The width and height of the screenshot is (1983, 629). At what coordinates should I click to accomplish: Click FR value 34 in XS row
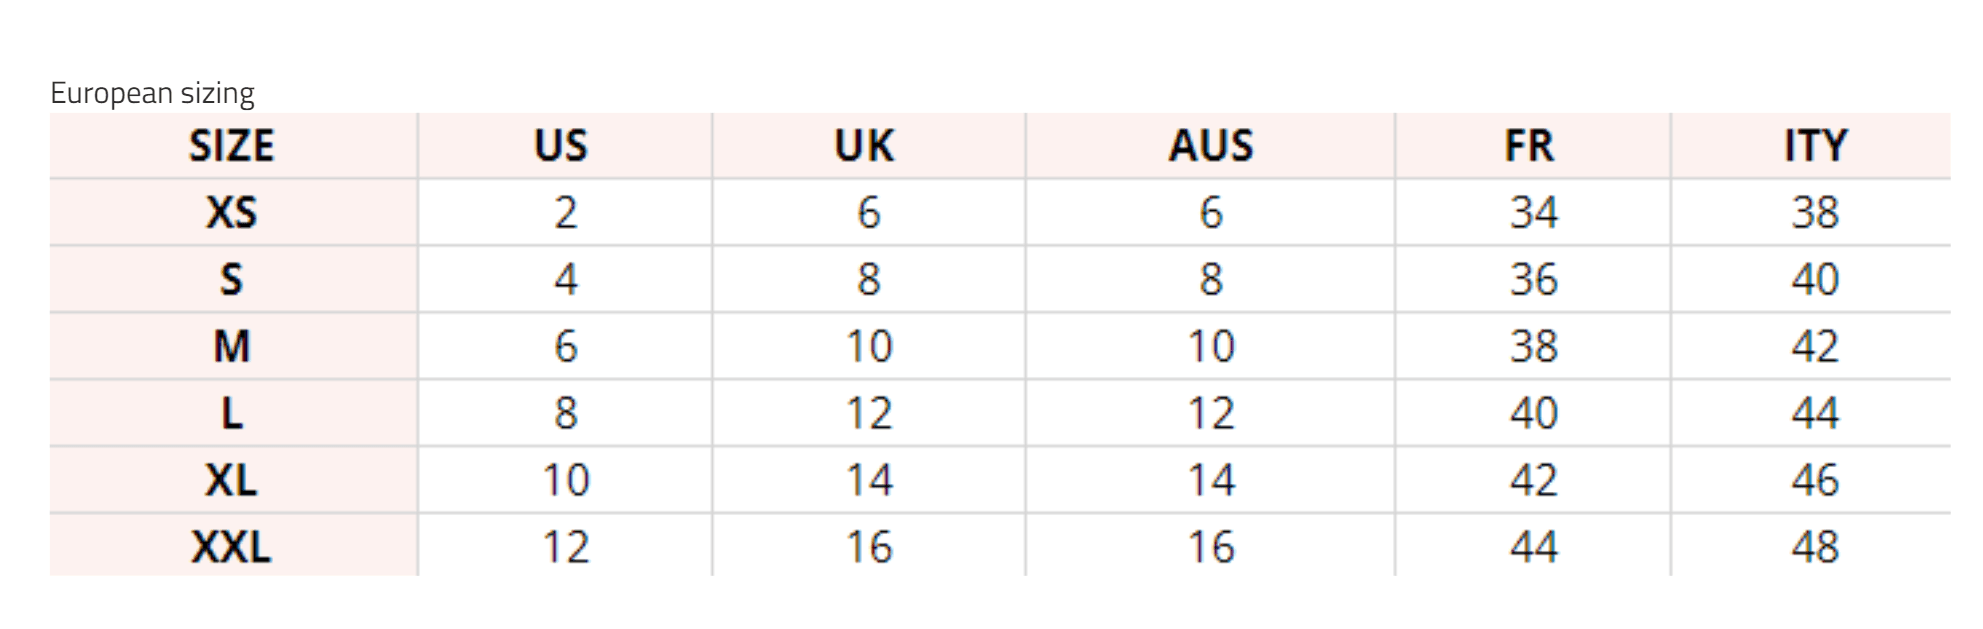[1534, 212]
